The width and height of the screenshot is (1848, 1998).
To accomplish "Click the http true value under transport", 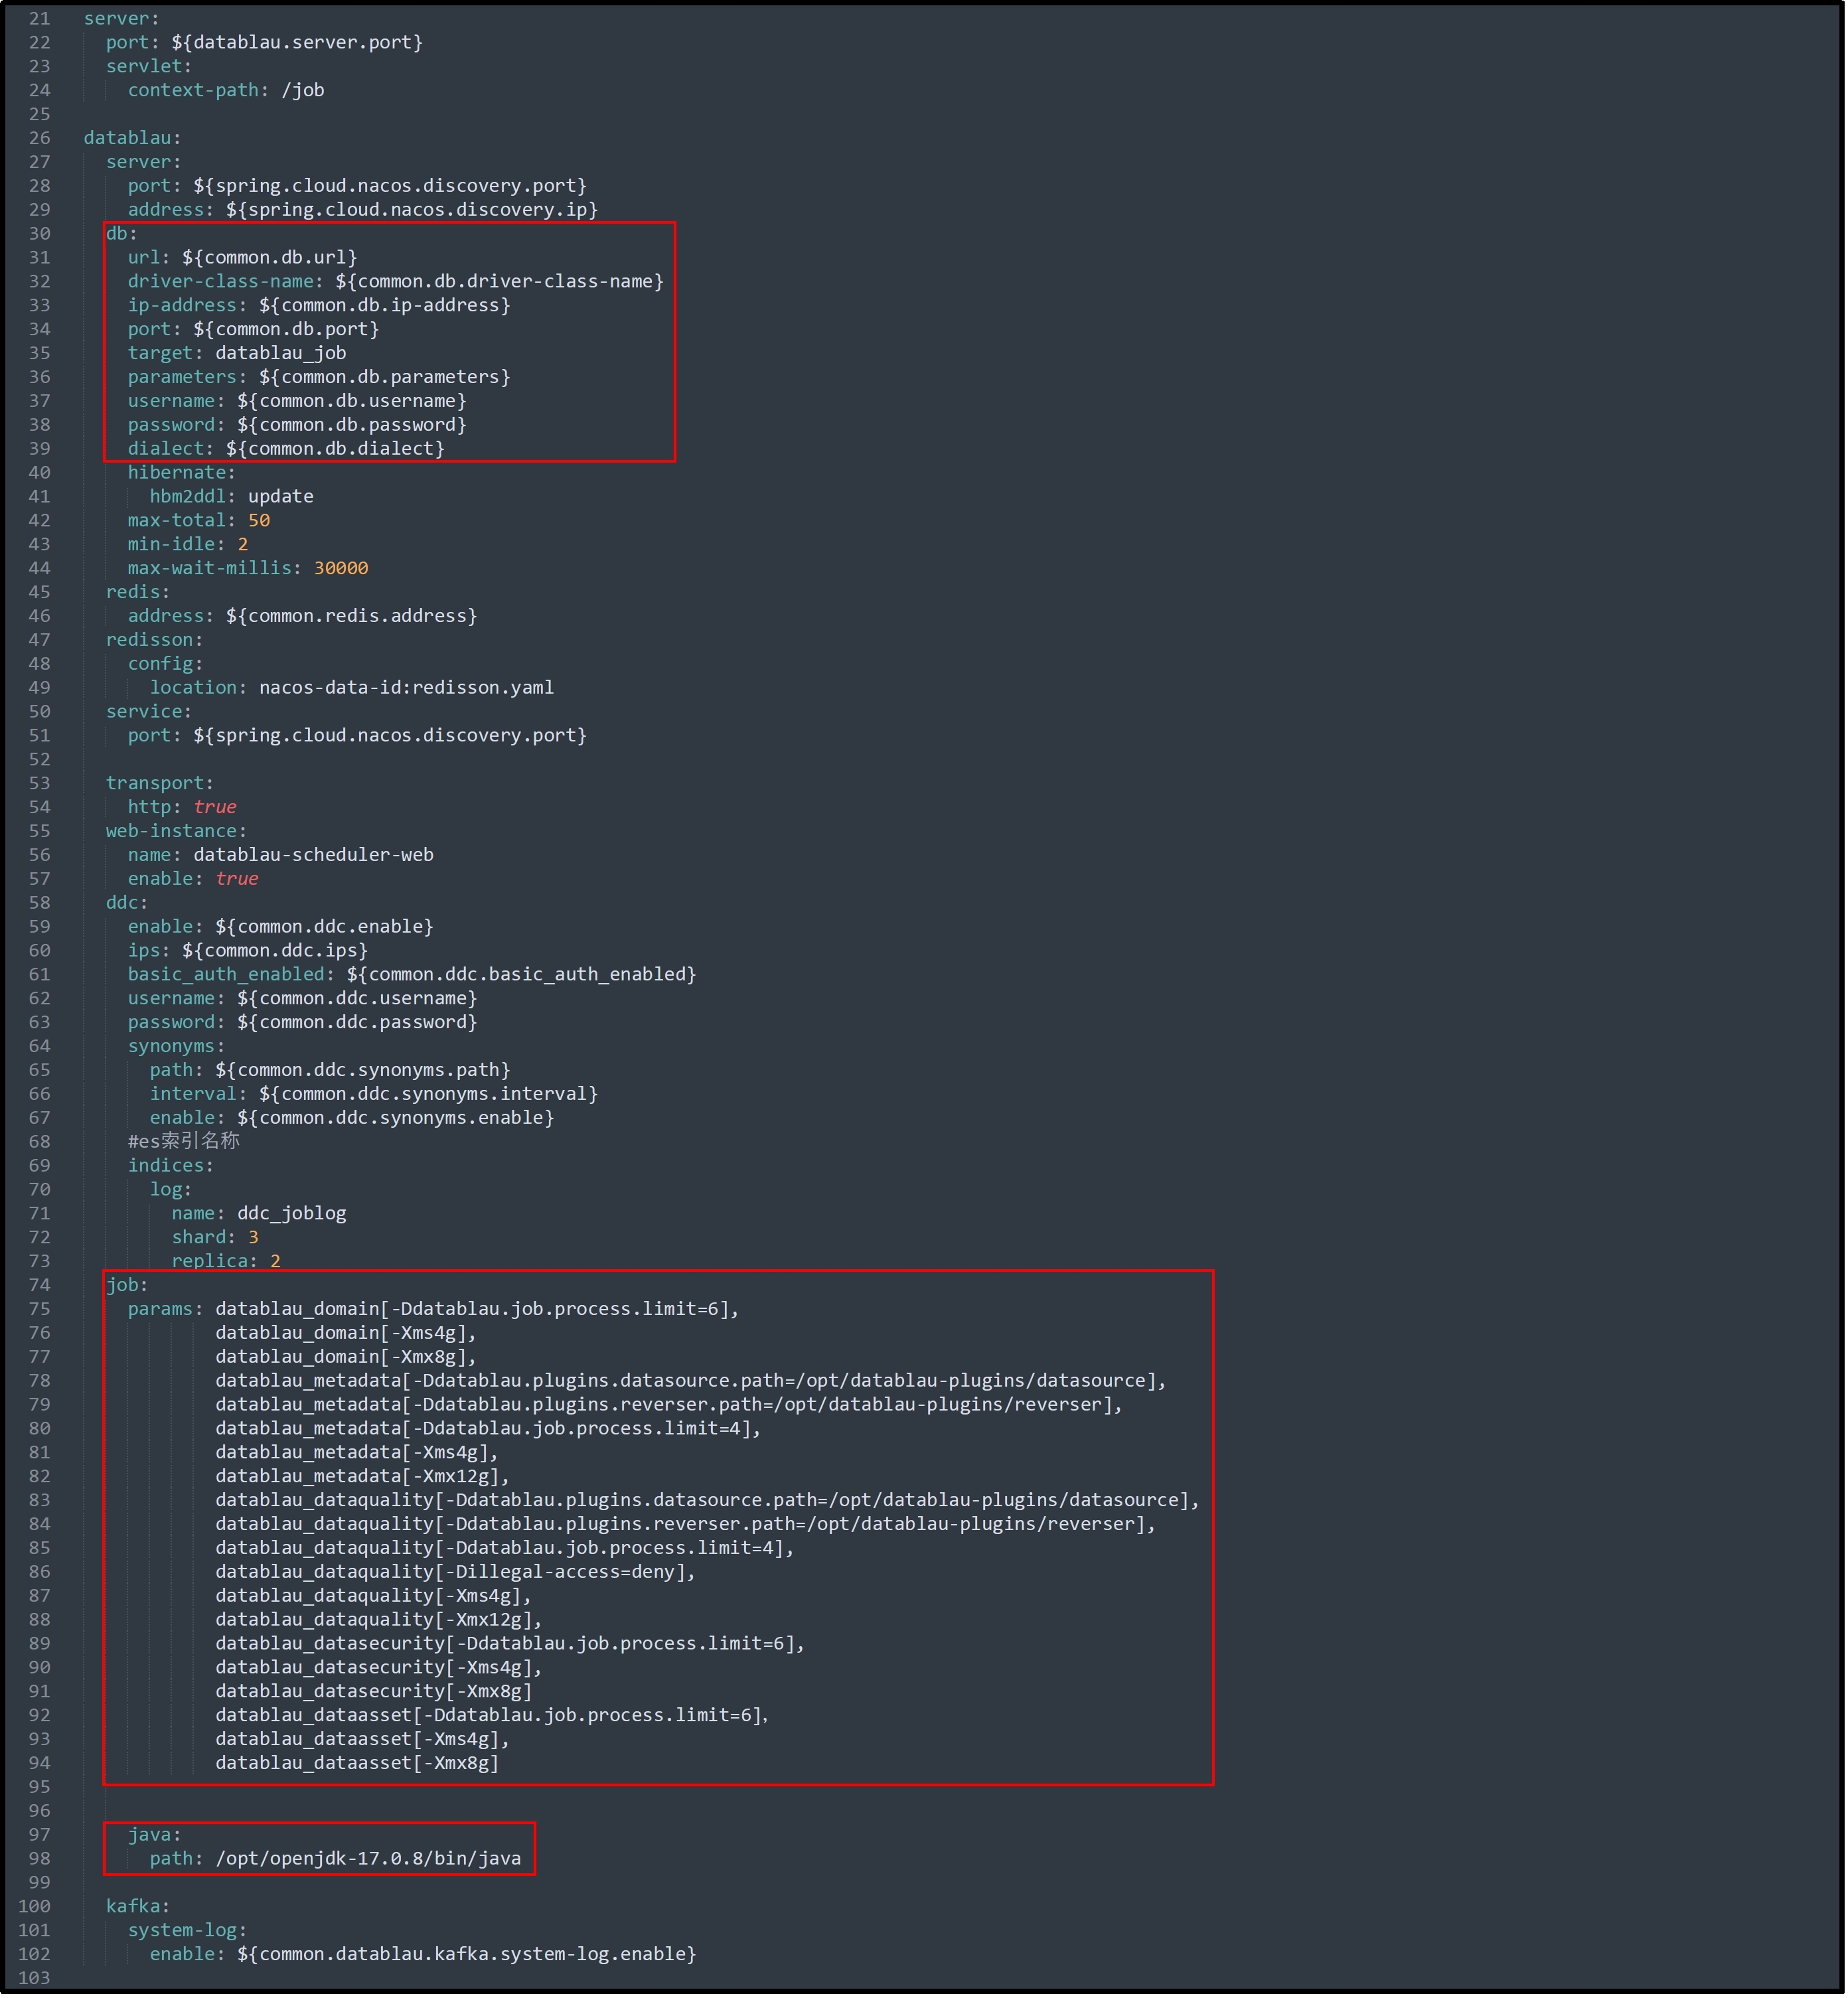I will pos(215,808).
